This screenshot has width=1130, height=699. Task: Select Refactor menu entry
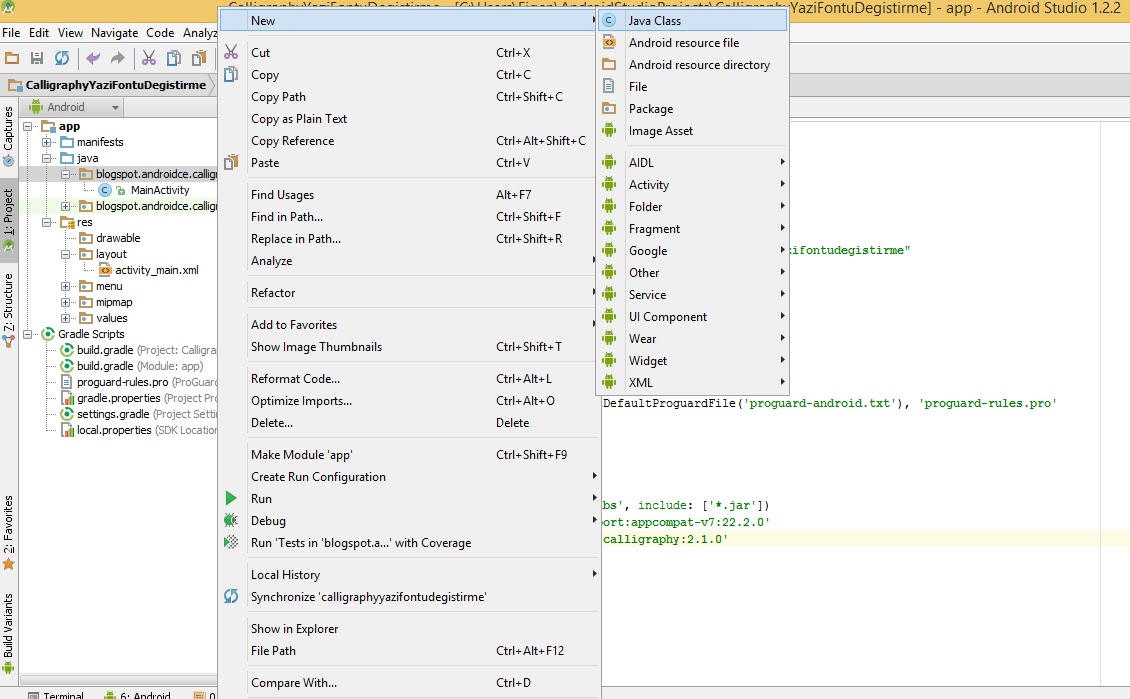pyautogui.click(x=409, y=293)
